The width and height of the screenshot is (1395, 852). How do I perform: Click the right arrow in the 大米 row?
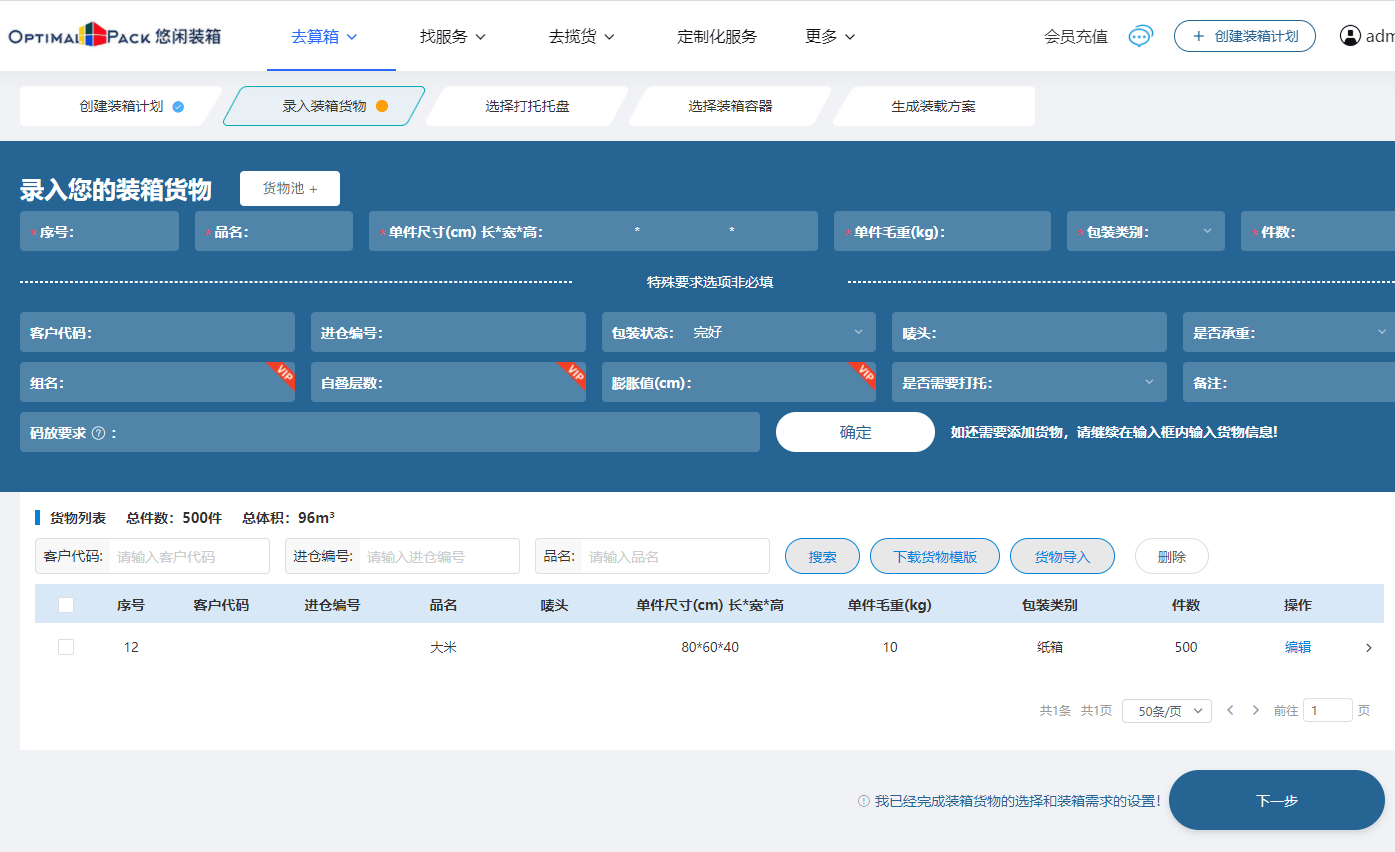[x=1369, y=648]
